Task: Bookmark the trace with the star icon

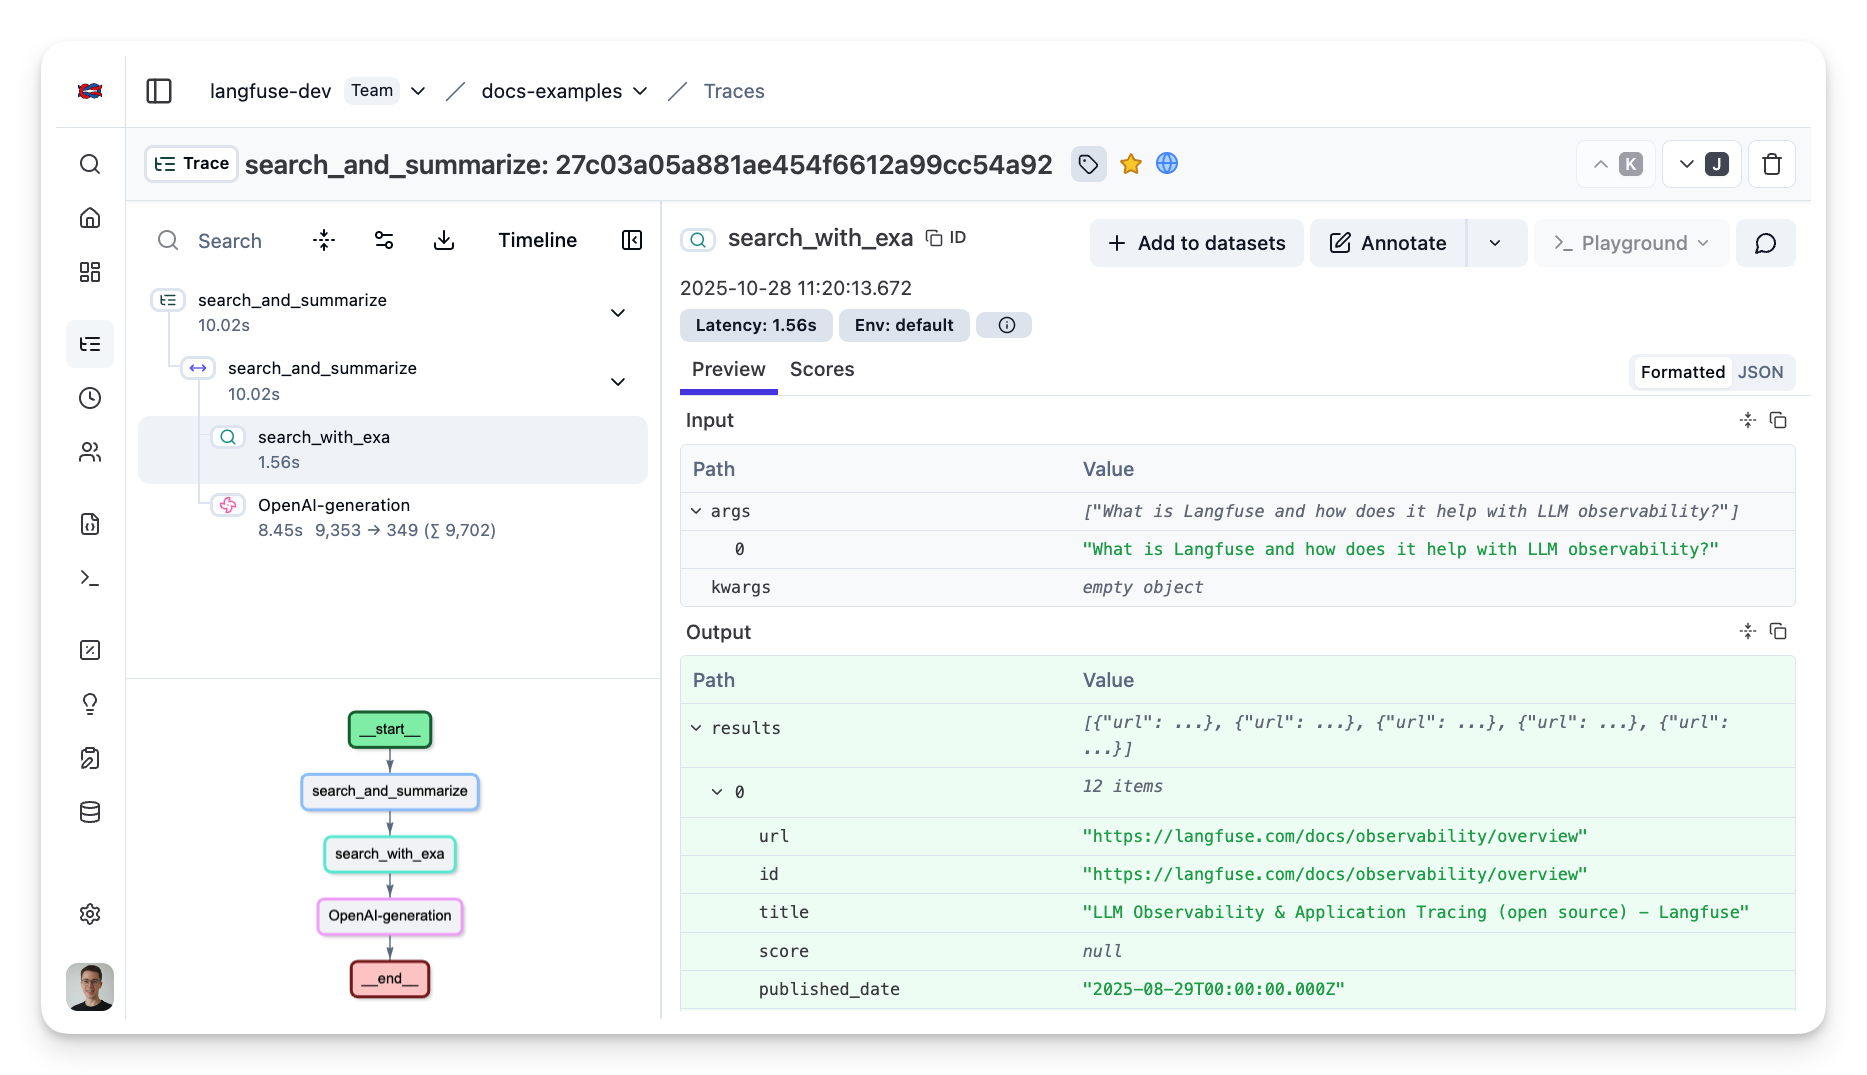Action: (1130, 163)
